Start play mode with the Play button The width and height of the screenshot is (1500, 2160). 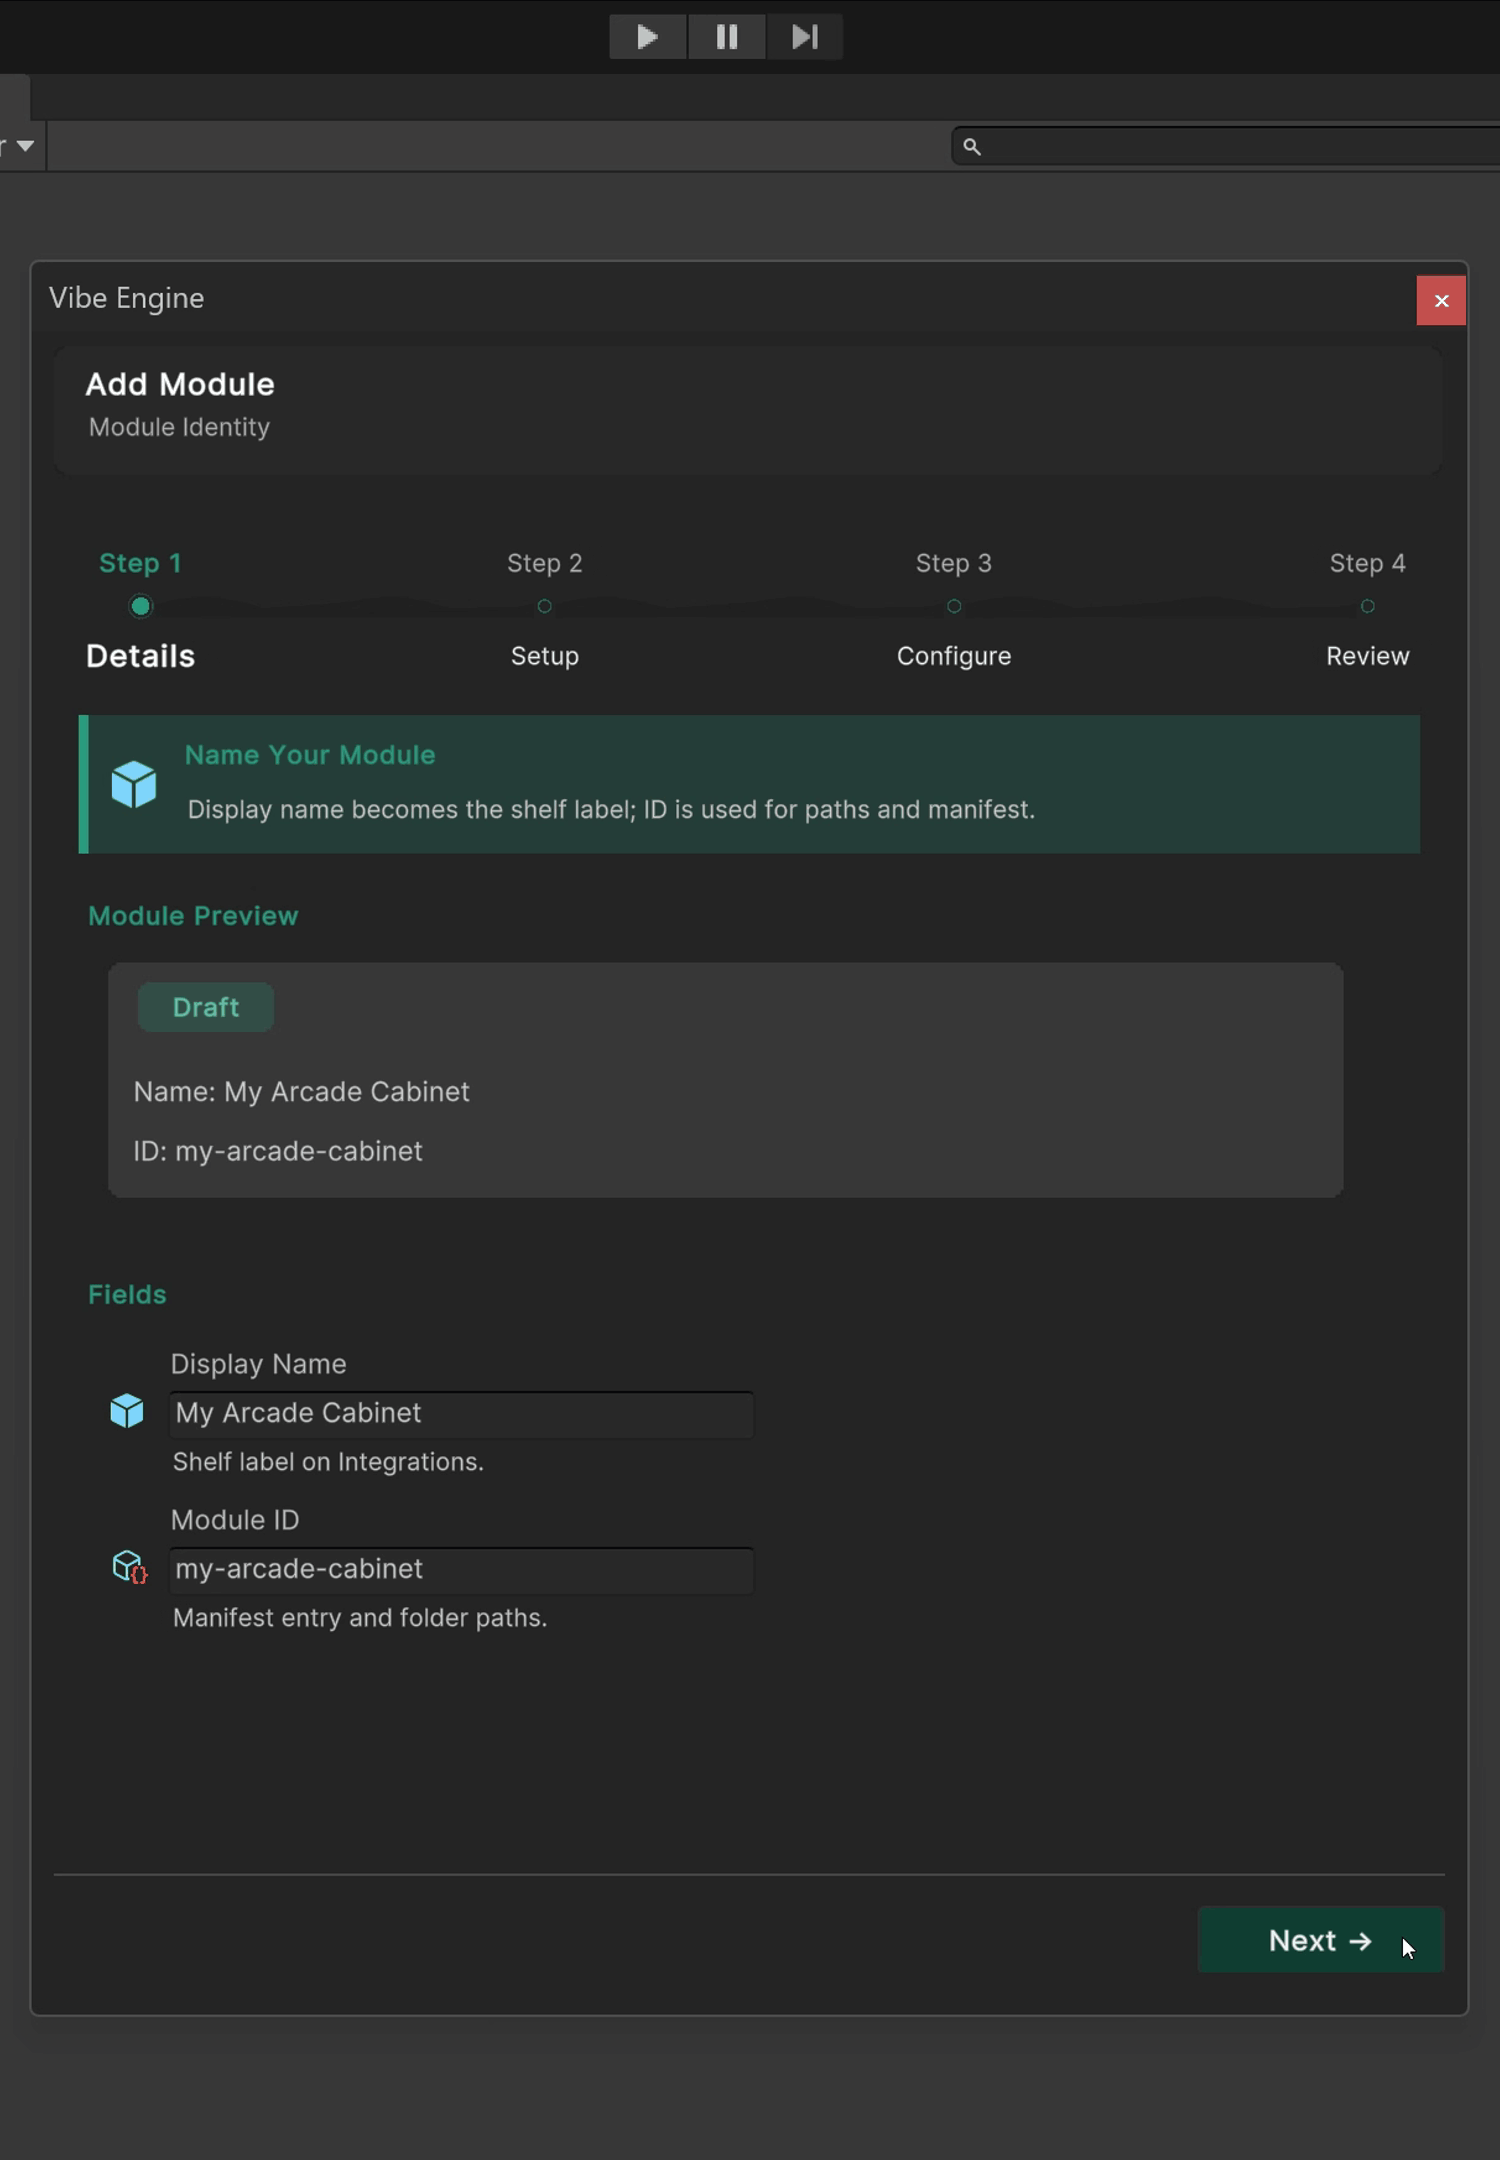click(647, 37)
